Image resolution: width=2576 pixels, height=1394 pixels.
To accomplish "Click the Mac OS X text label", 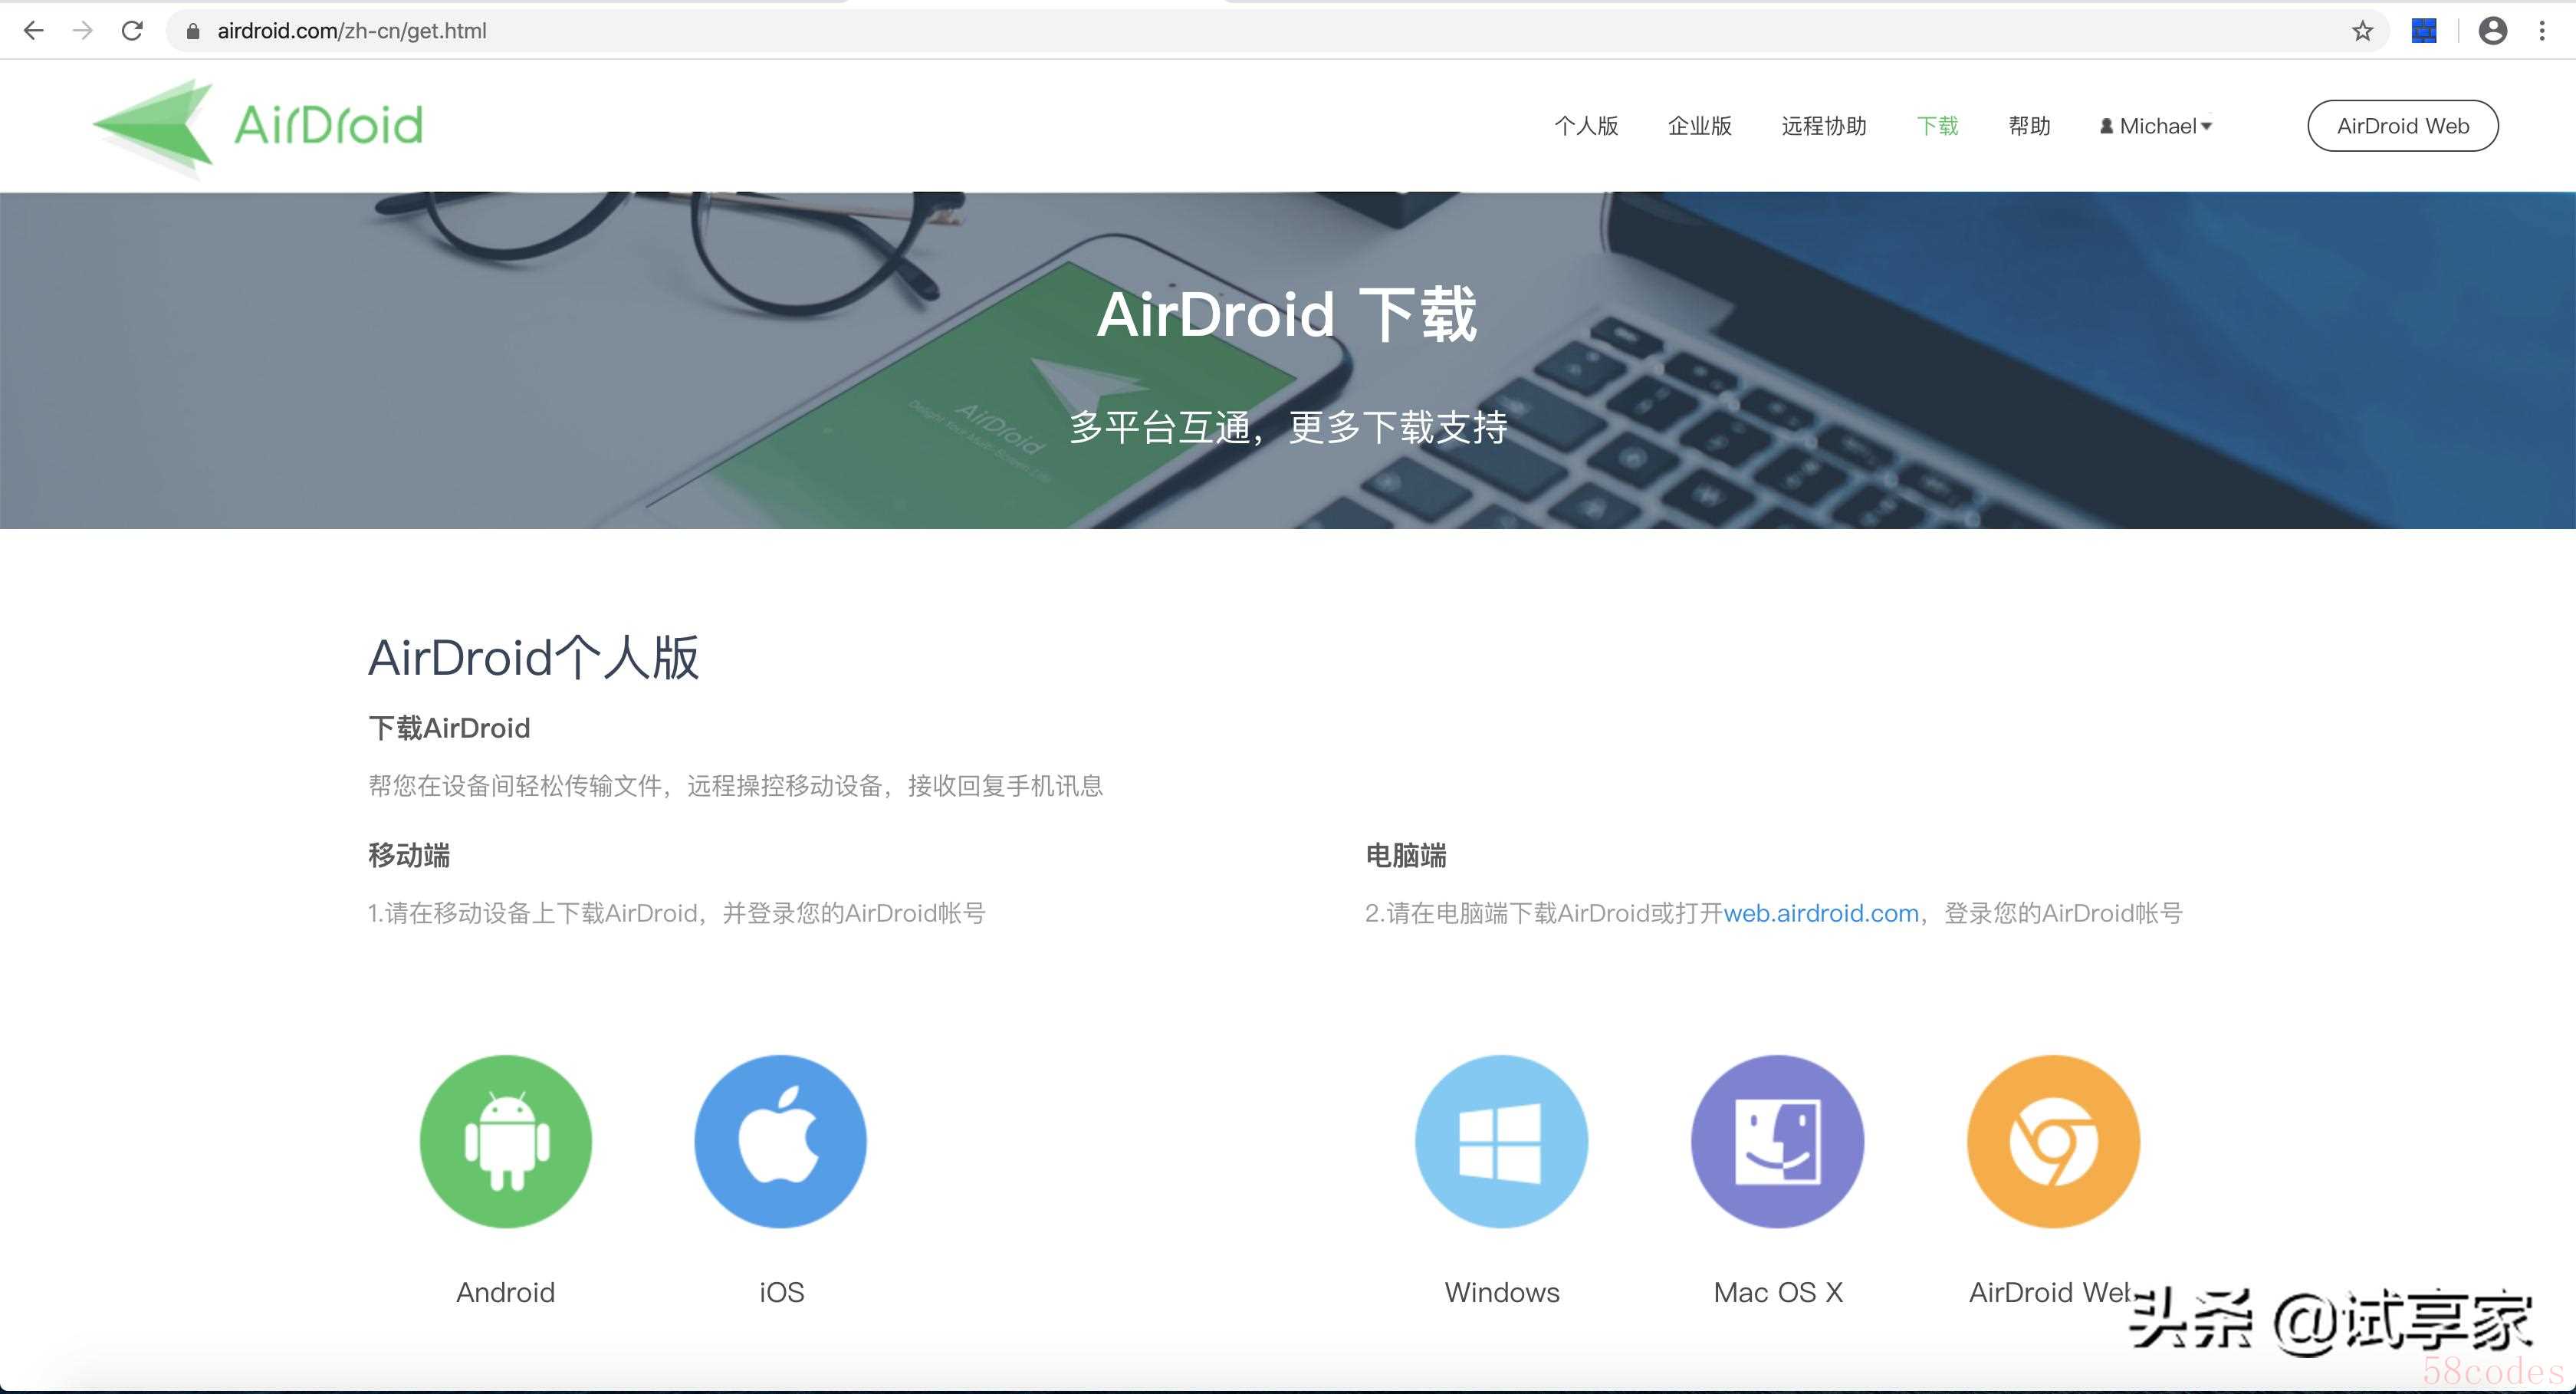I will pyautogui.click(x=1778, y=1292).
